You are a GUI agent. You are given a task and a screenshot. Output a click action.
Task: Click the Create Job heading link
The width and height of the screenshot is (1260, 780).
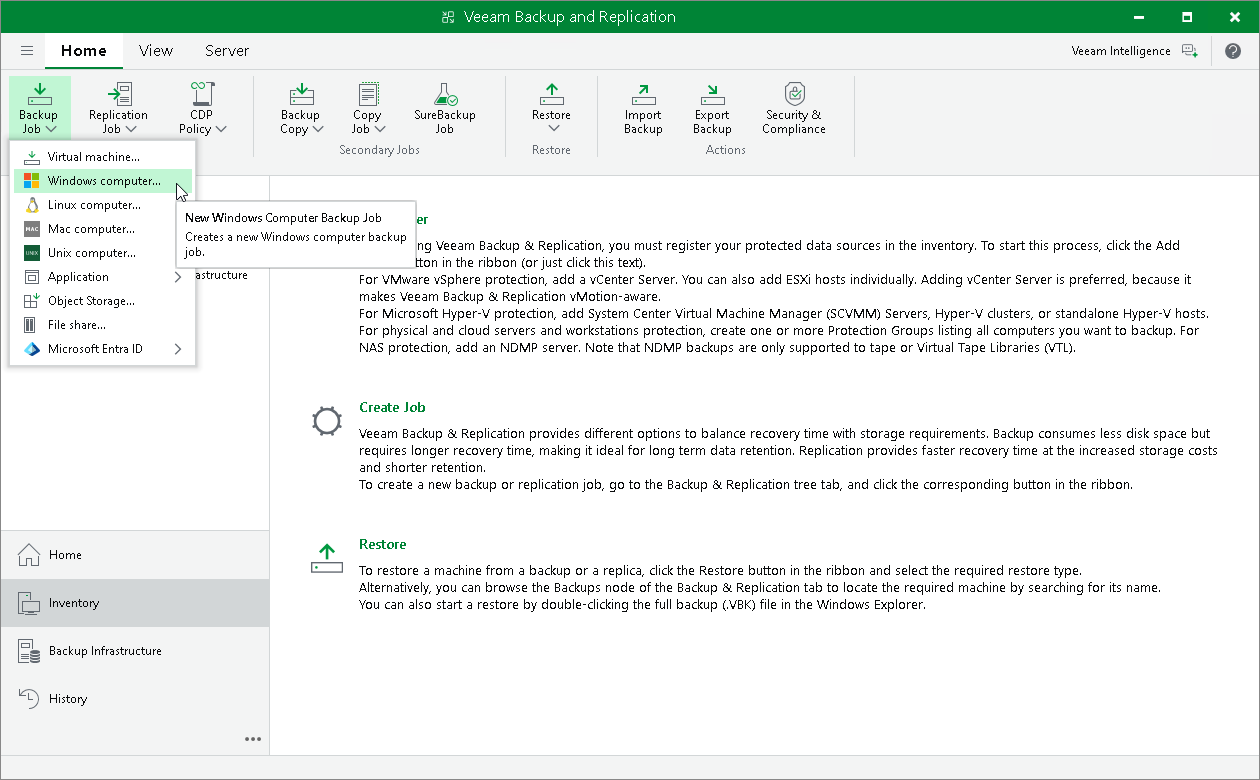coord(392,407)
